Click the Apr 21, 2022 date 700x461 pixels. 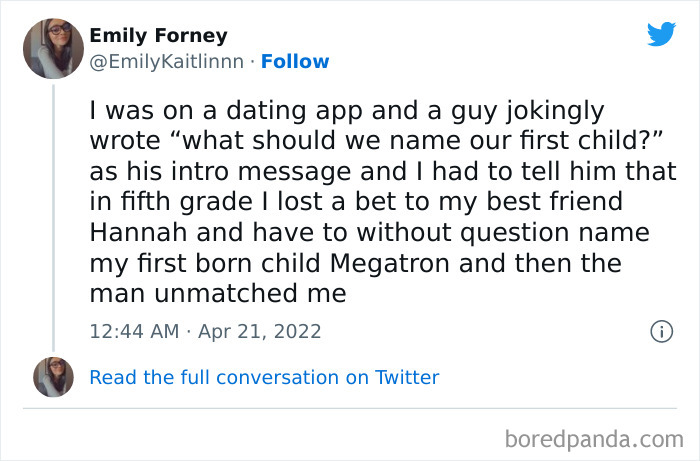[x=262, y=331]
